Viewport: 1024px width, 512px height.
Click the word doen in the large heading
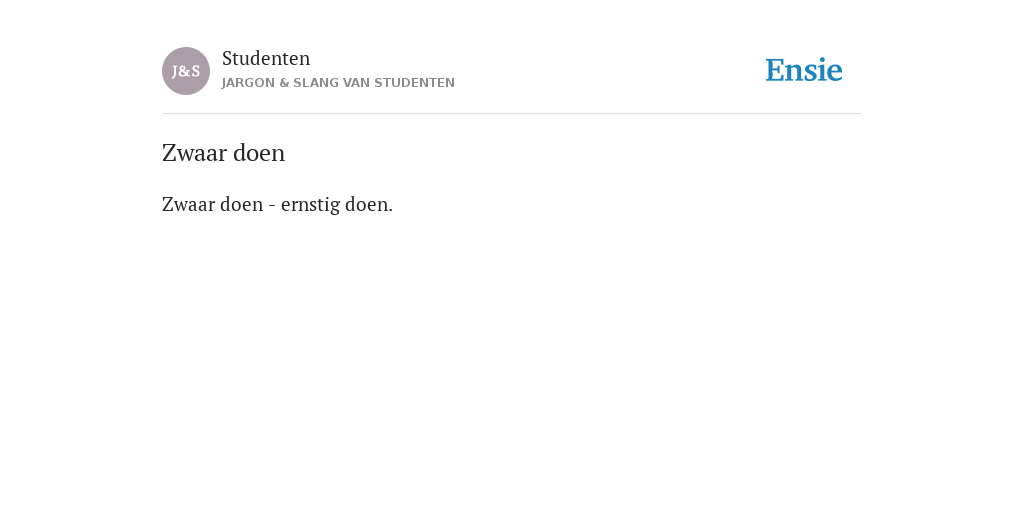[259, 153]
